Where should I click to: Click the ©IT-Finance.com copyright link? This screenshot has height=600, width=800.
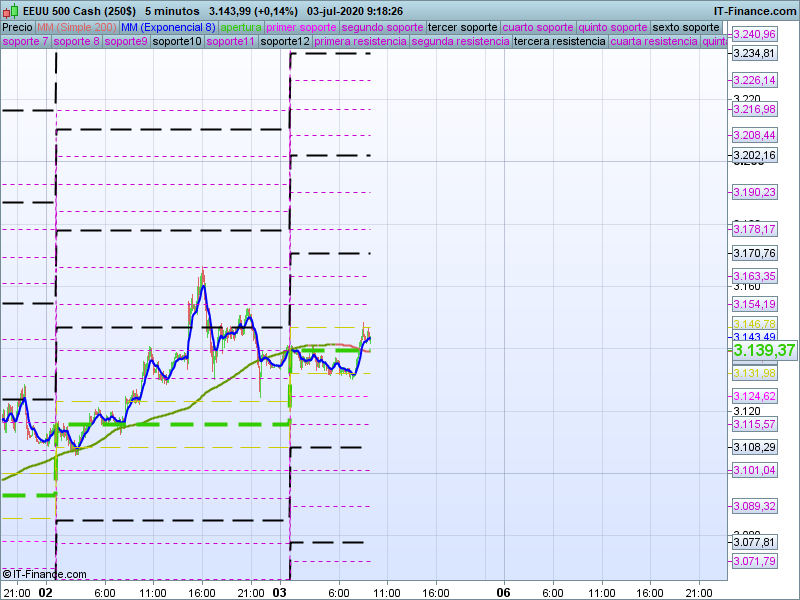pos(44,574)
